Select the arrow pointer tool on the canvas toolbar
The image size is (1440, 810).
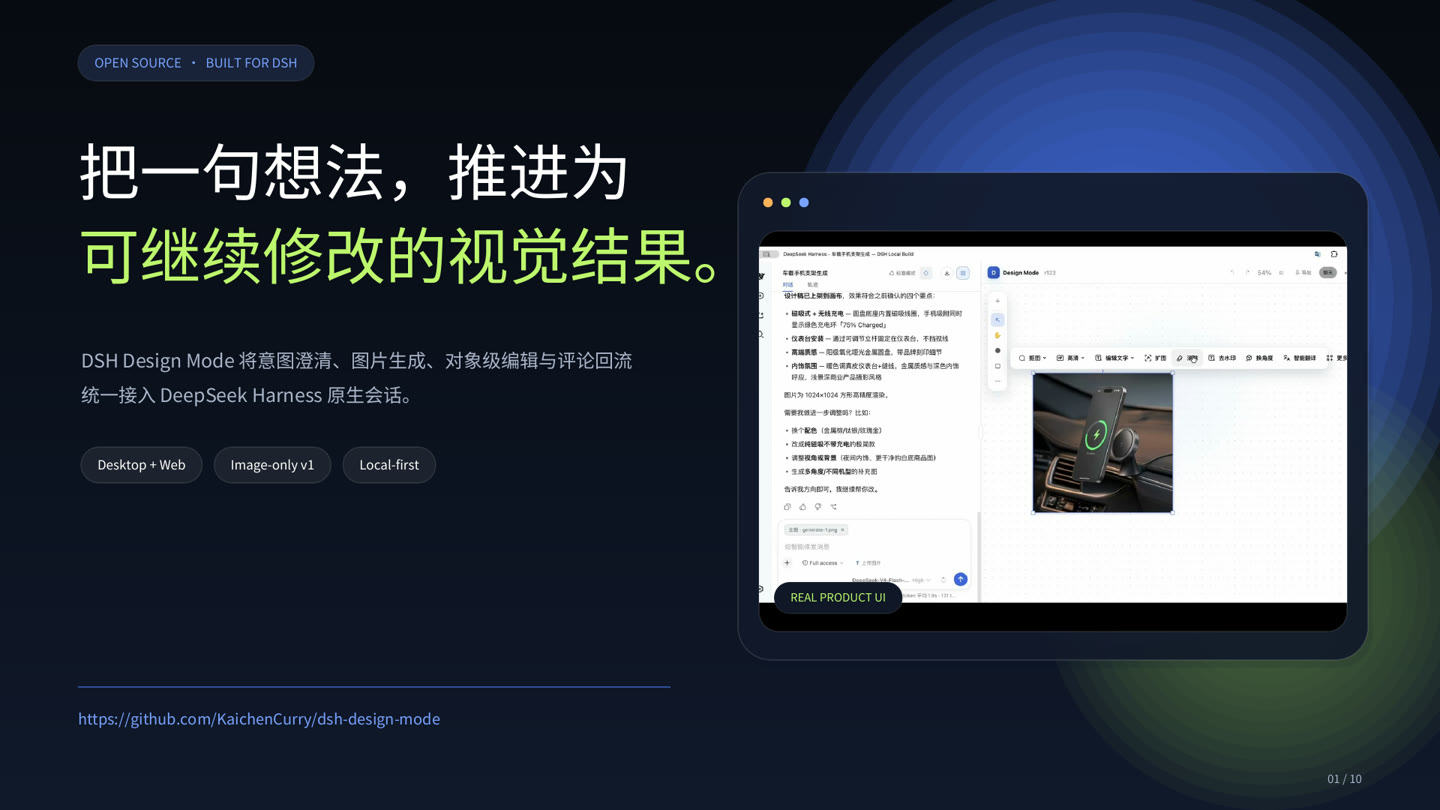tap(997, 320)
